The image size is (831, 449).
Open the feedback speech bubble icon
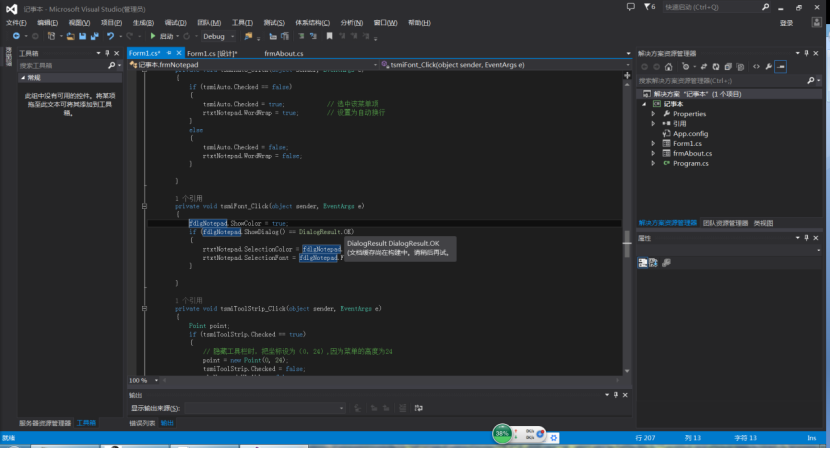point(631,7)
